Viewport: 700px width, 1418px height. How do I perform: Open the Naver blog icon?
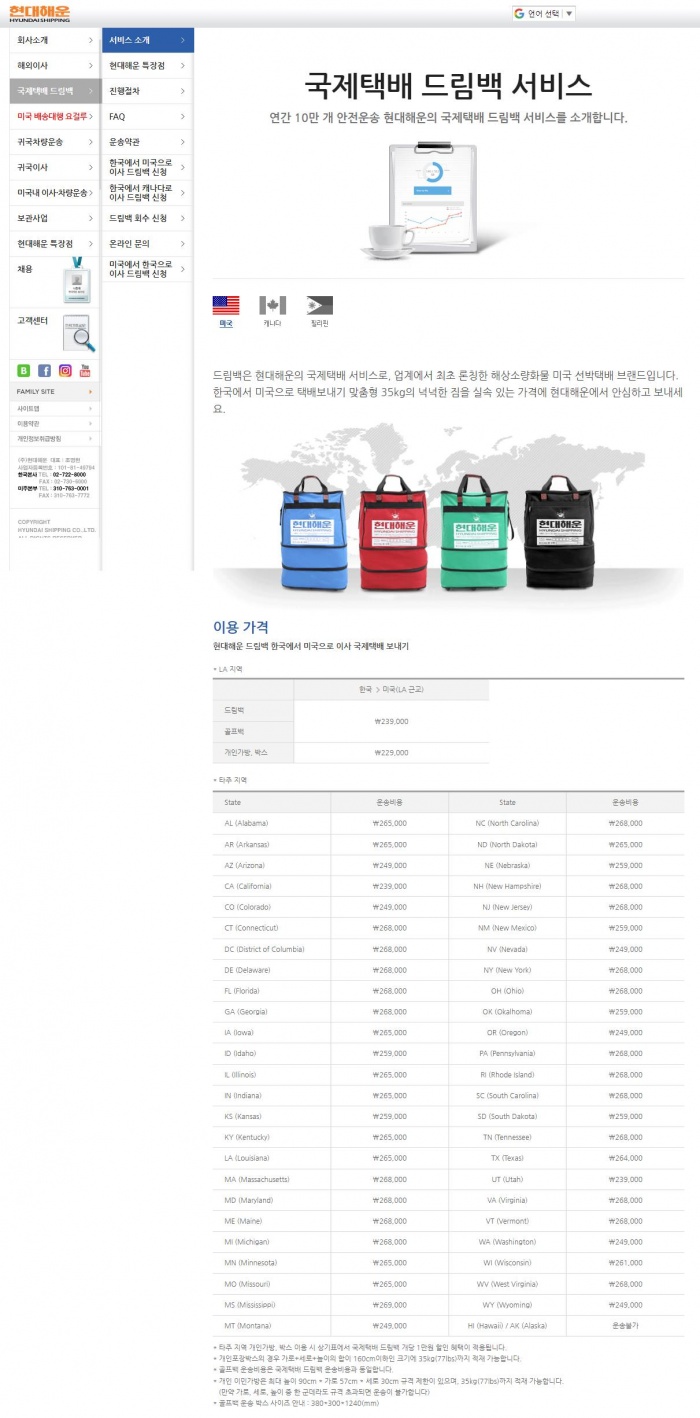click(x=24, y=370)
